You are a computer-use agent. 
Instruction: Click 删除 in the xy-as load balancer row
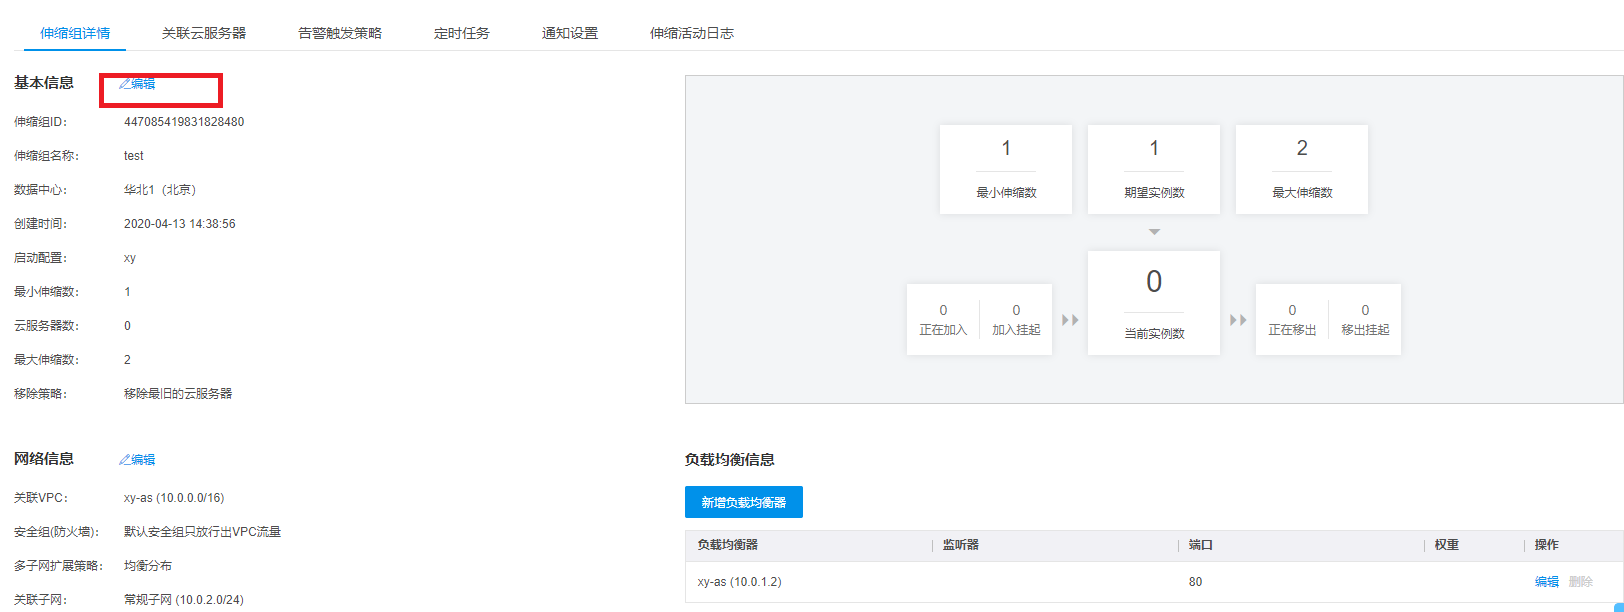(x=1581, y=582)
